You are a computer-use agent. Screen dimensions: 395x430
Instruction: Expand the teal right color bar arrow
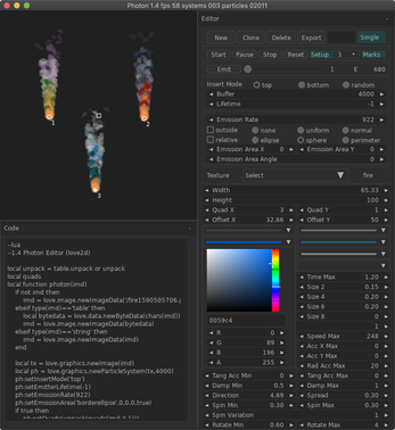[383, 242]
